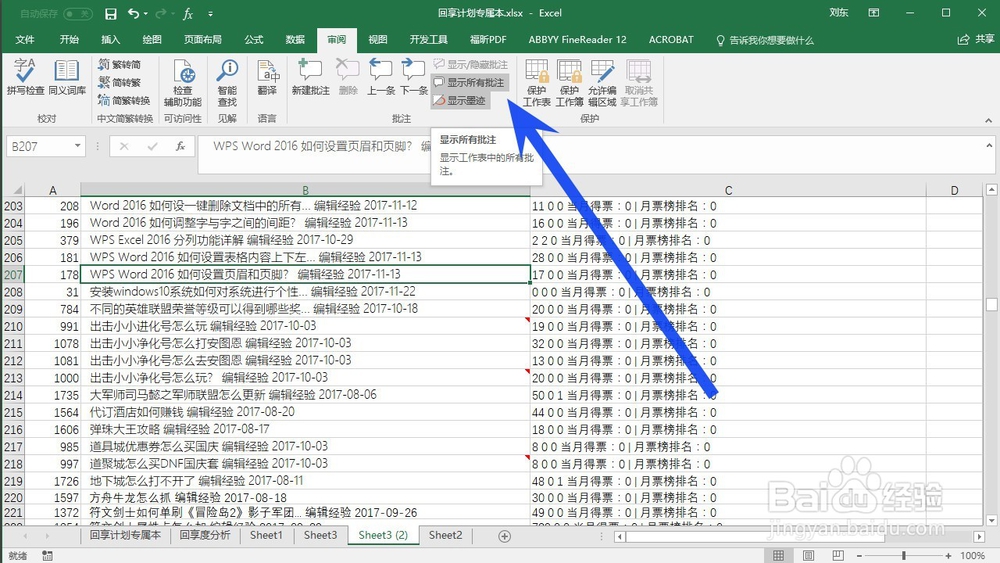Toggle 显示/隐藏批注
Image resolution: width=1000 pixels, height=563 pixels.
[471, 64]
